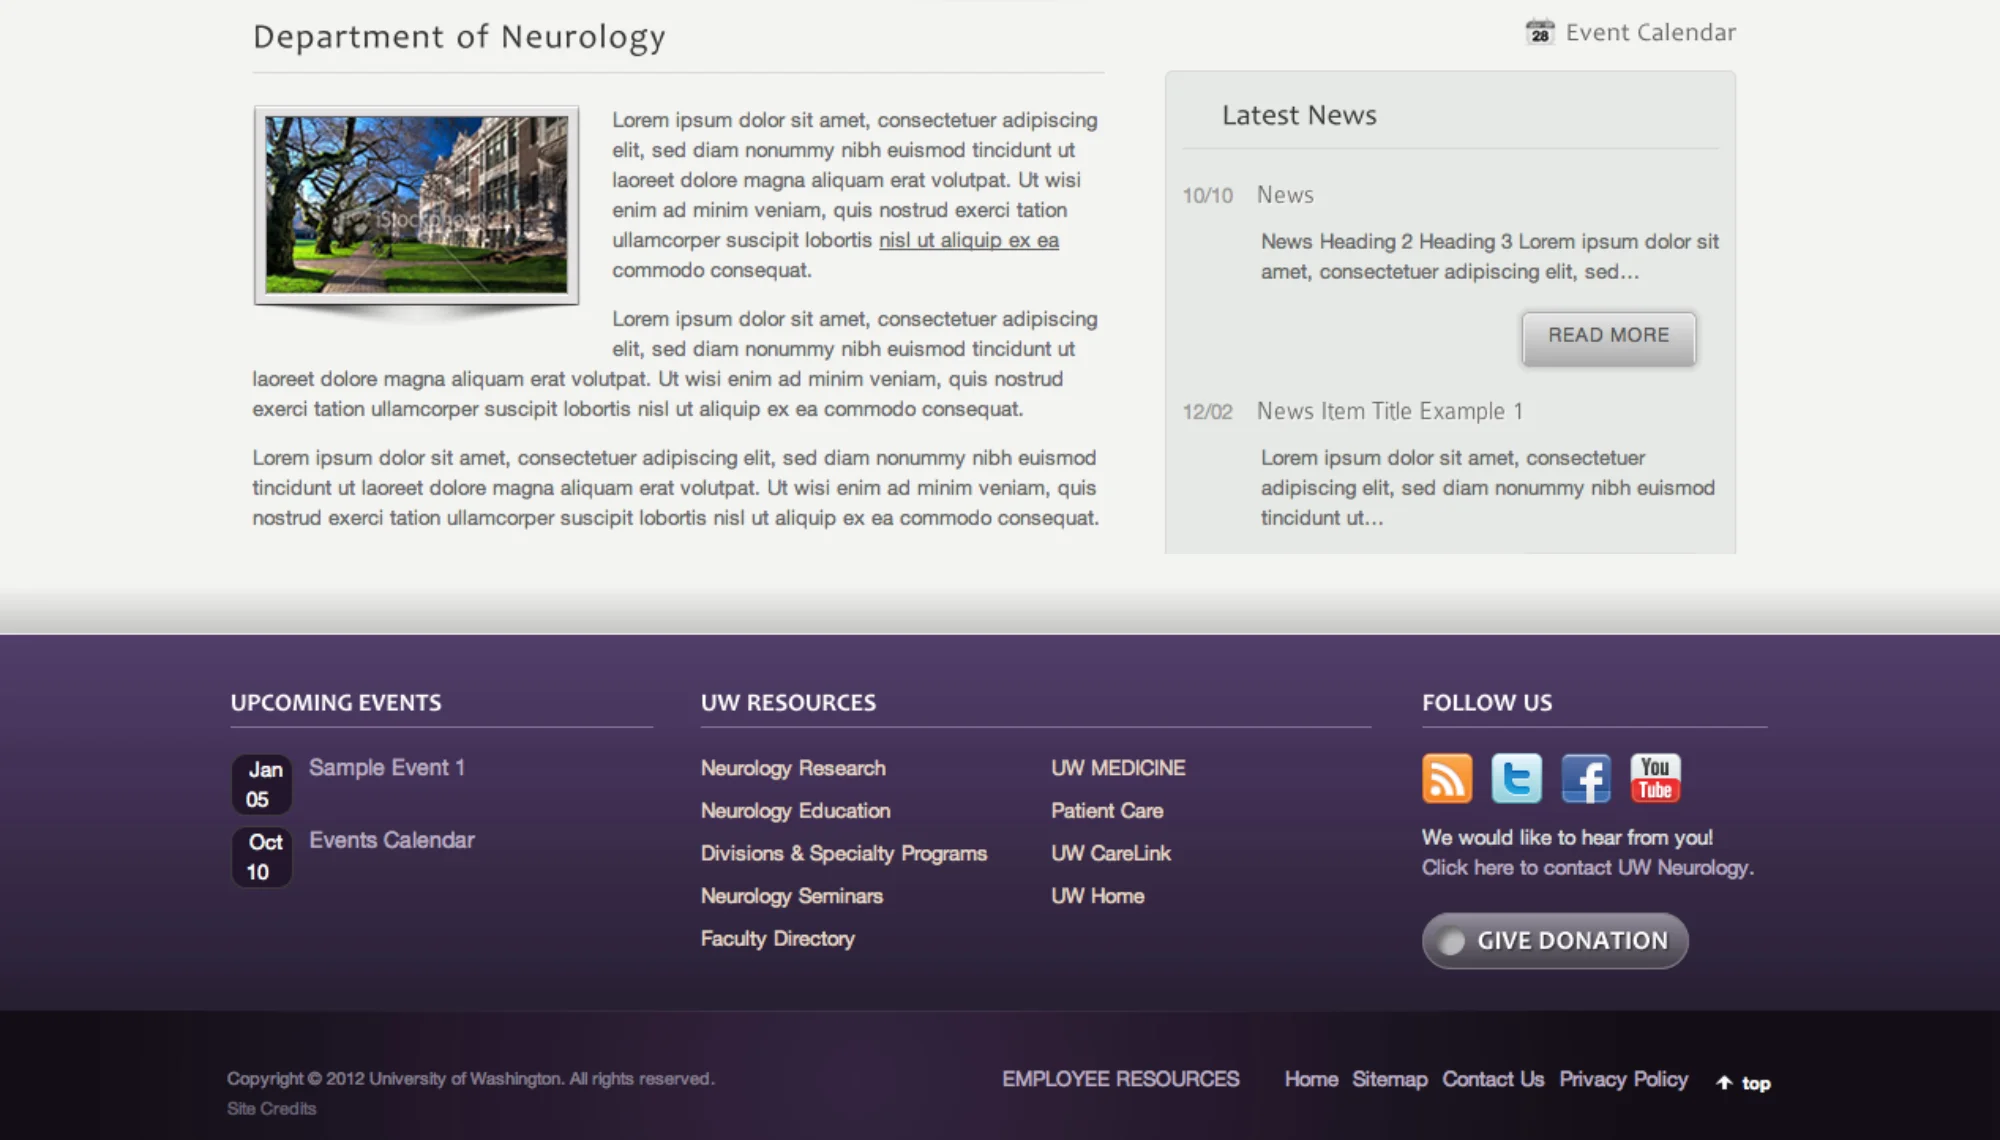Click the Event Calendar calendar icon

[1540, 32]
